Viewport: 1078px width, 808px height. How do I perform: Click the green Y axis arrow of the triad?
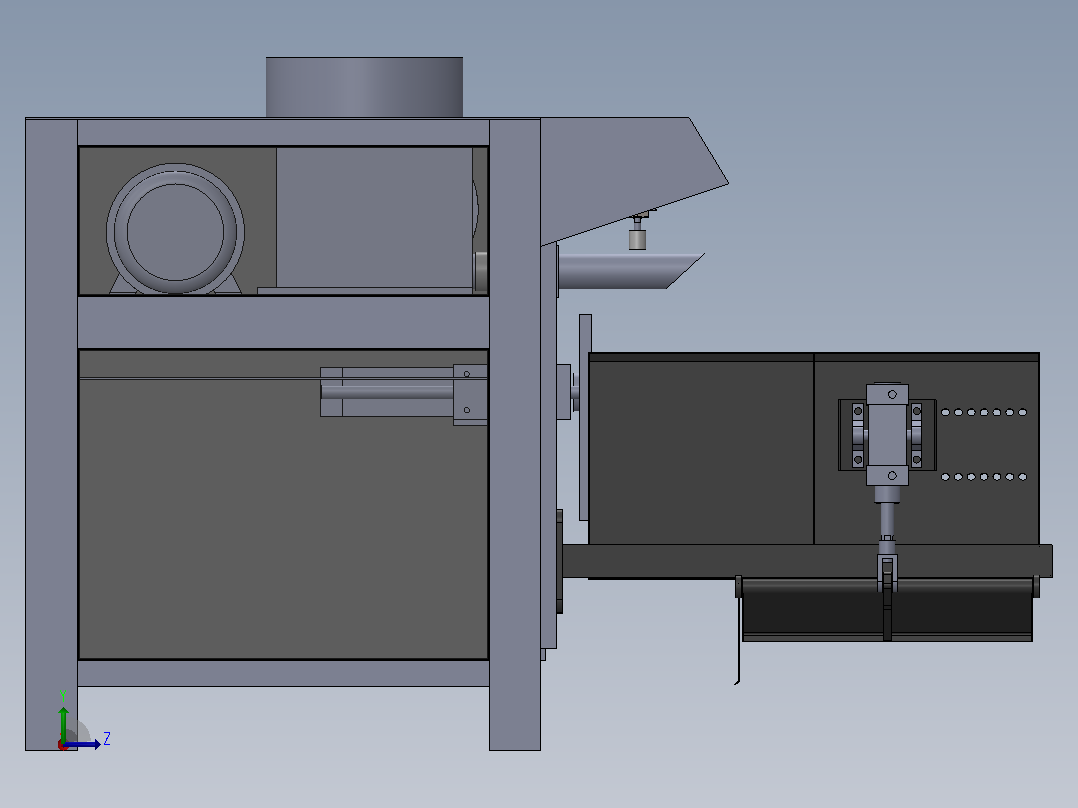[63, 723]
